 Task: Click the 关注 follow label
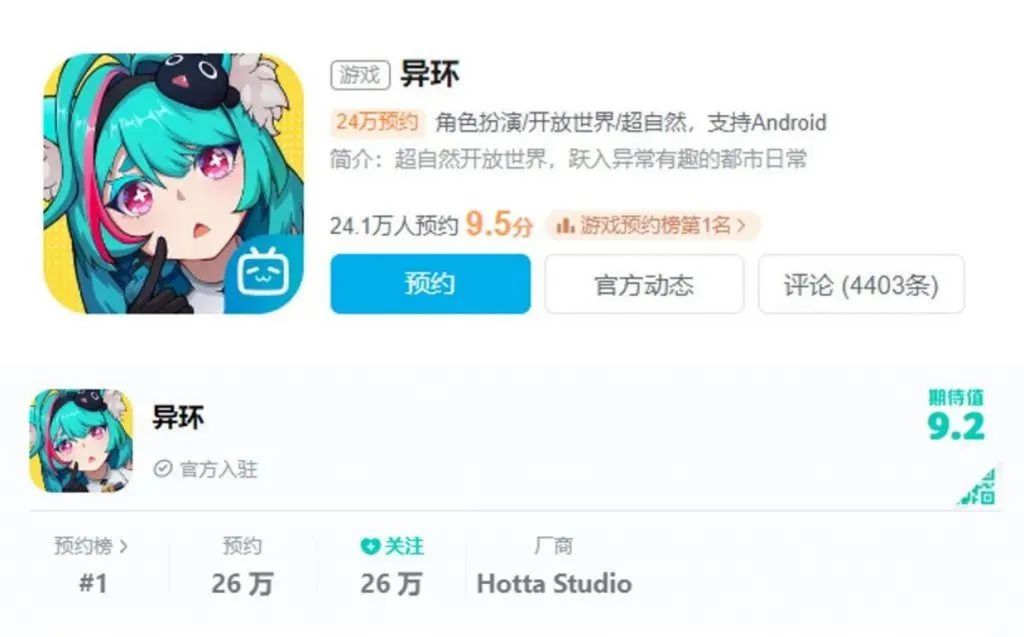[x=404, y=546]
